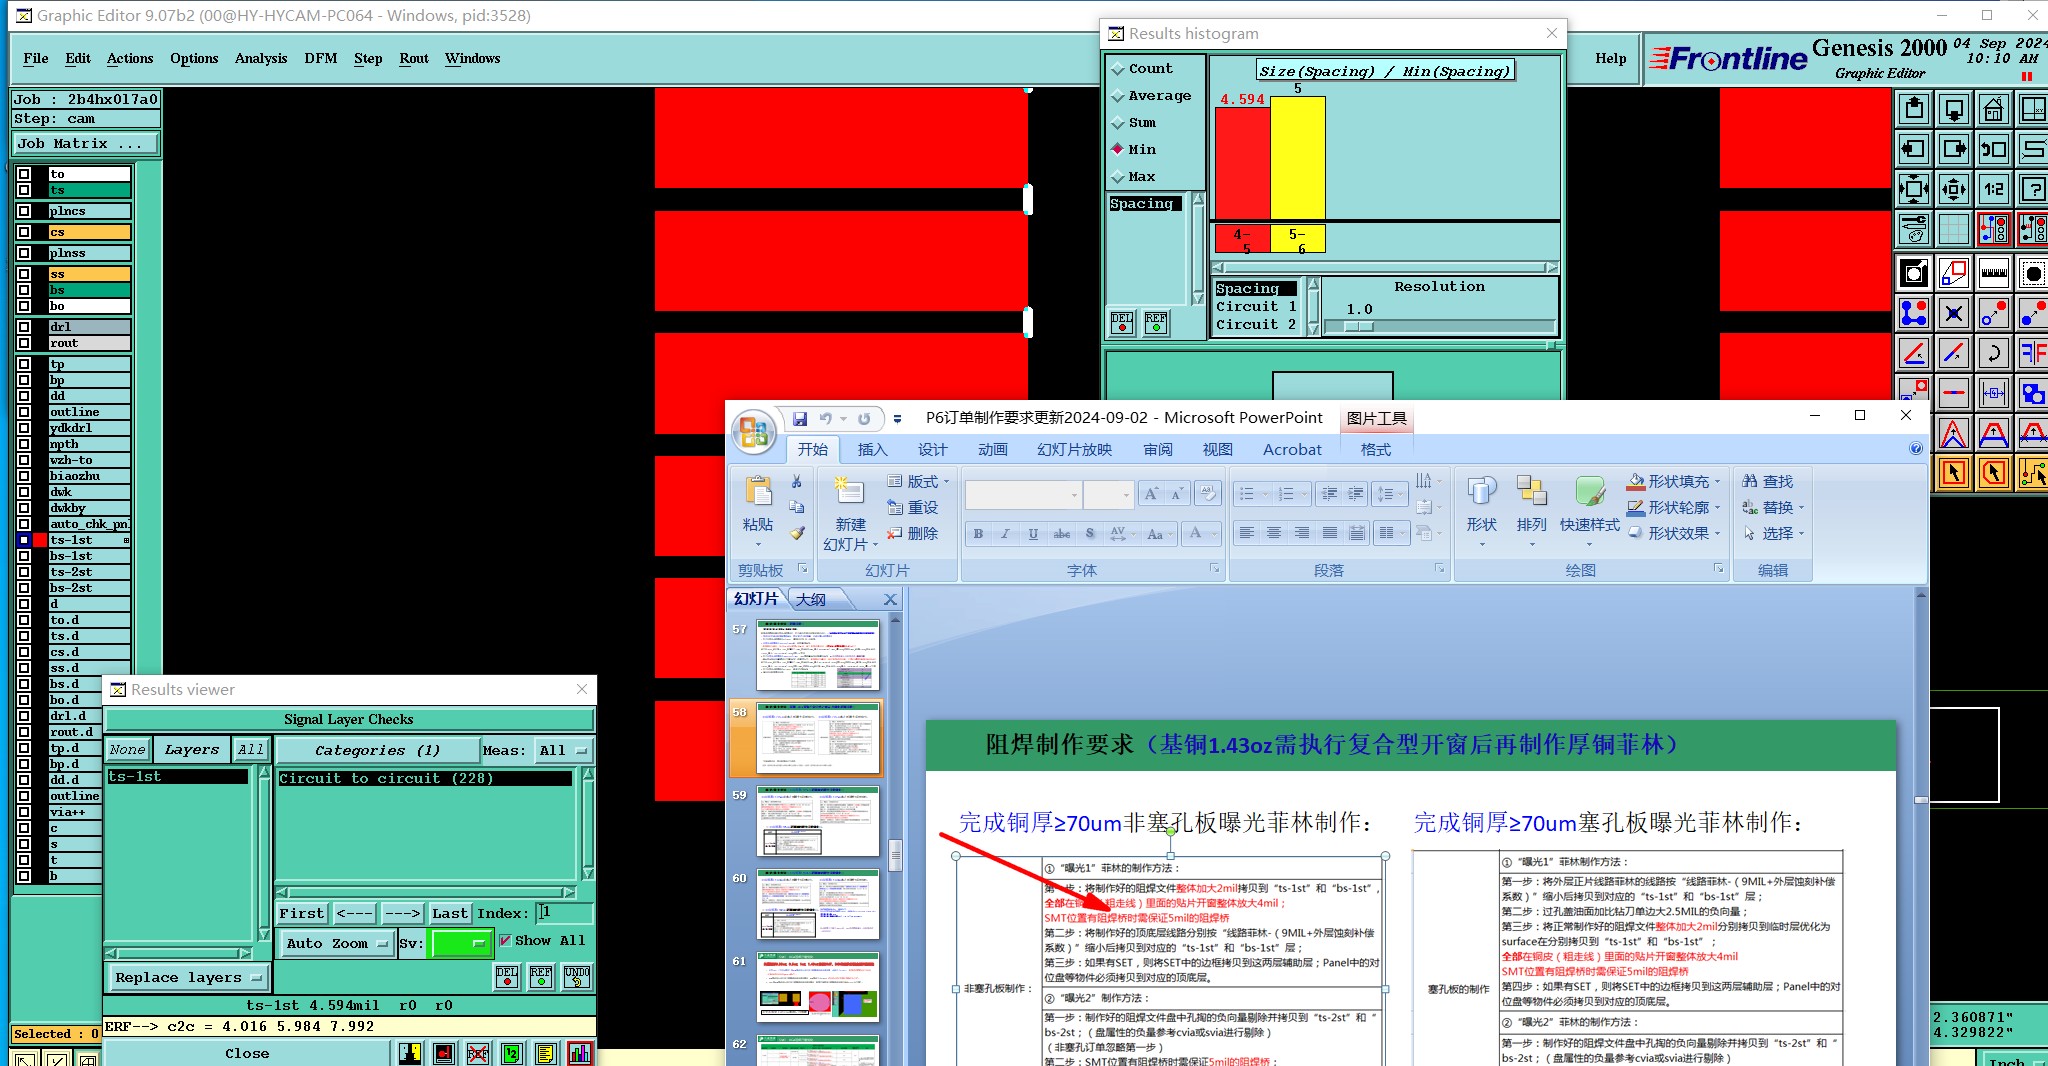The height and width of the screenshot is (1066, 2048).
Task: Click the Home view house icon
Action: (x=1993, y=108)
